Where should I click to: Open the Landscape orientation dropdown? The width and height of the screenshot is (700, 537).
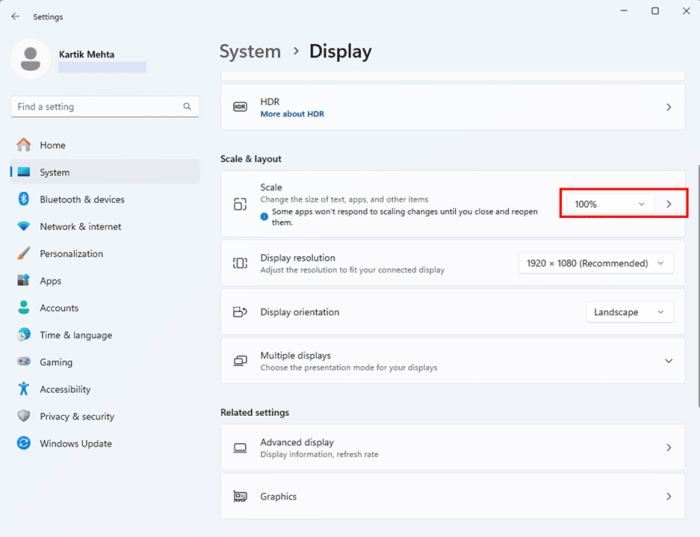coord(629,312)
